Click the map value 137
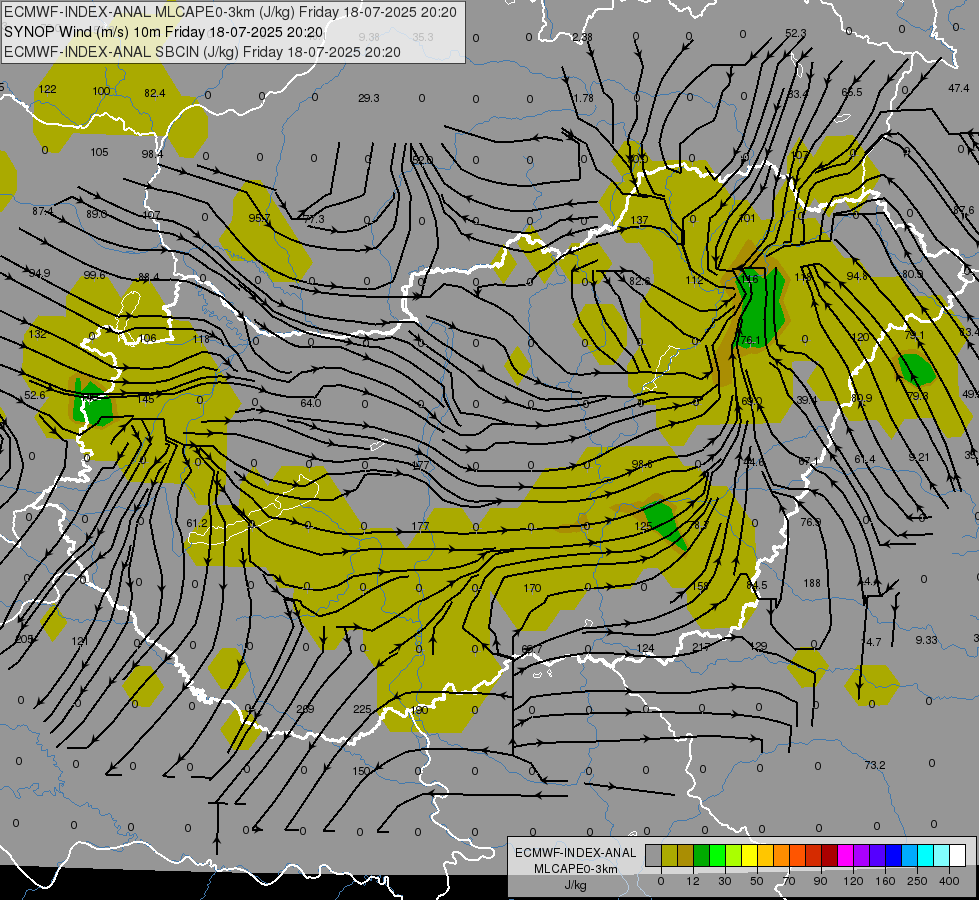The width and height of the screenshot is (979, 900). [639, 220]
